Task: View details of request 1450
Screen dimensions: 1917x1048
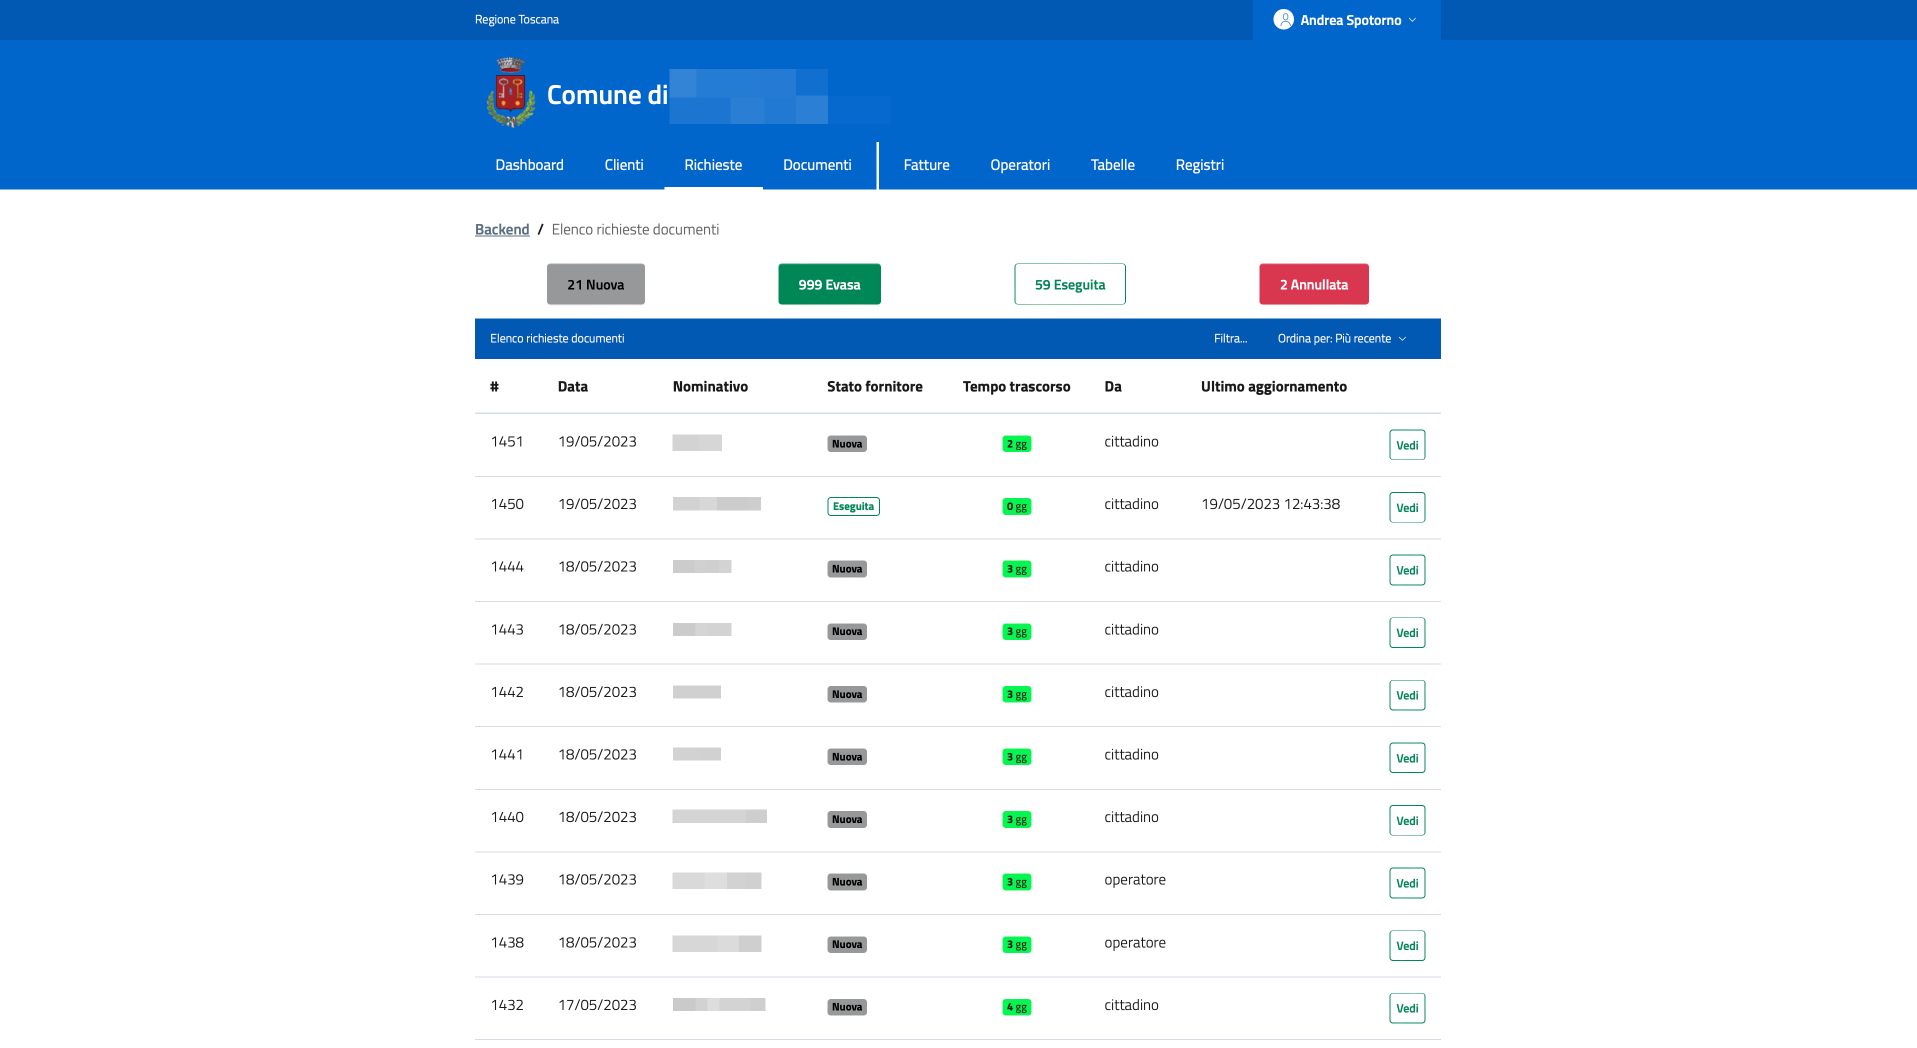Action: coord(1407,508)
